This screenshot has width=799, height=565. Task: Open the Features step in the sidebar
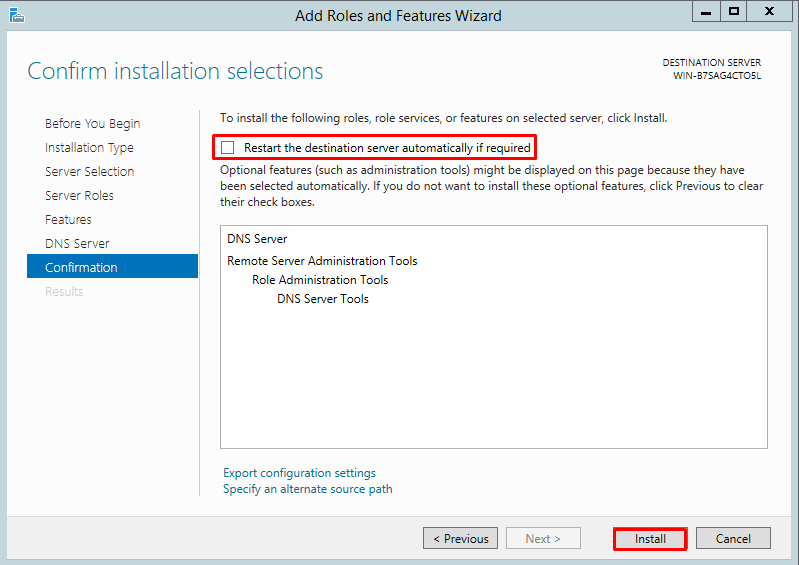(x=68, y=220)
